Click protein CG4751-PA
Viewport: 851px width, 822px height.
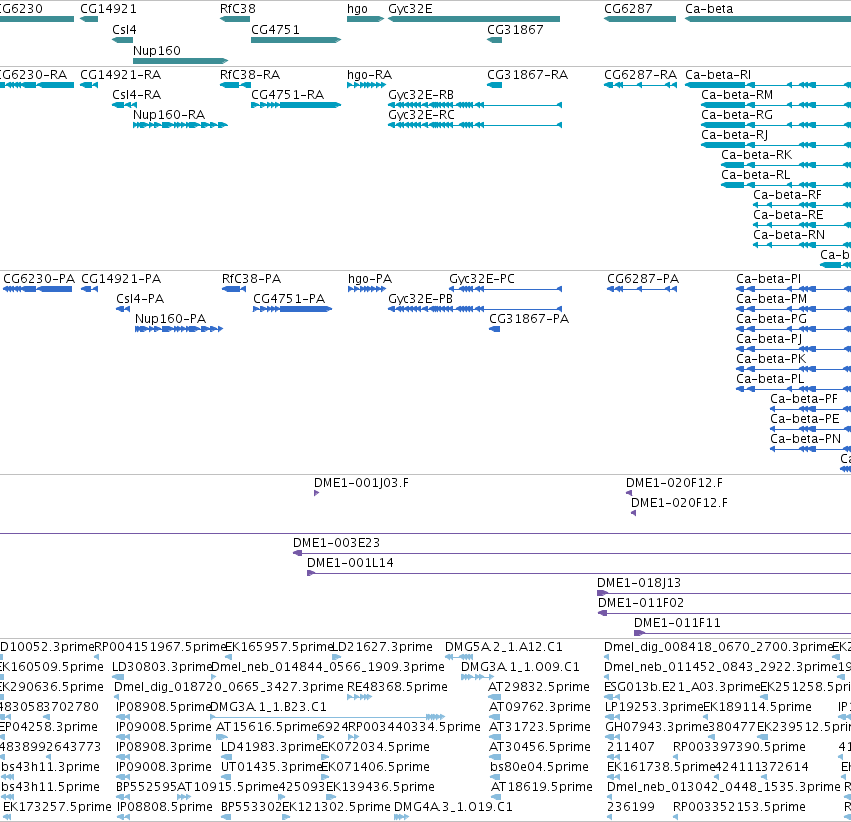[x=293, y=309]
